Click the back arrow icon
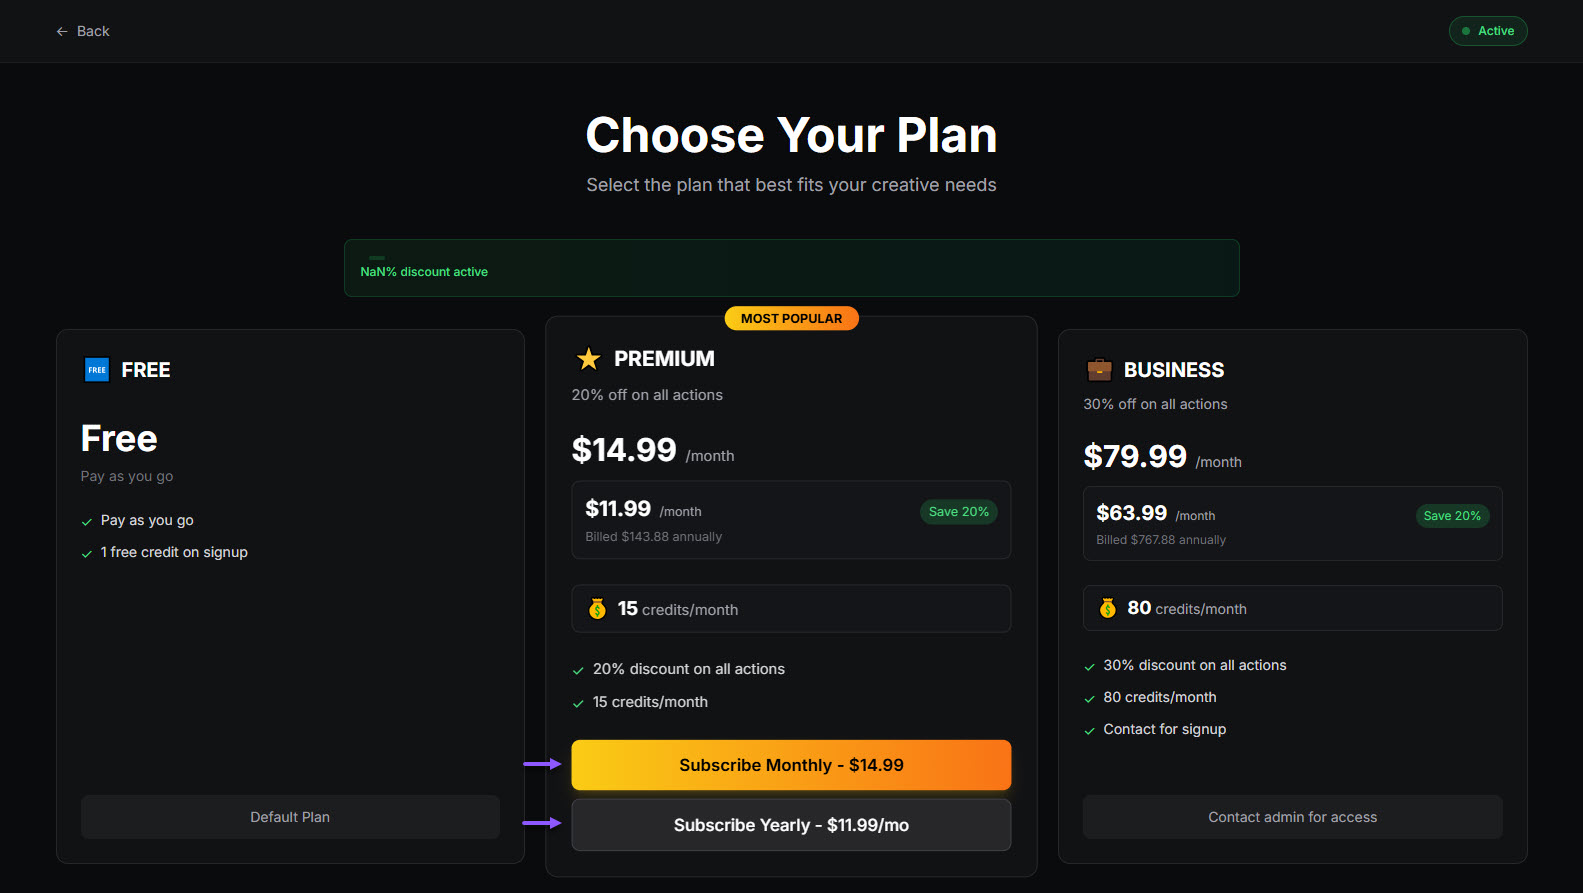 pyautogui.click(x=62, y=32)
